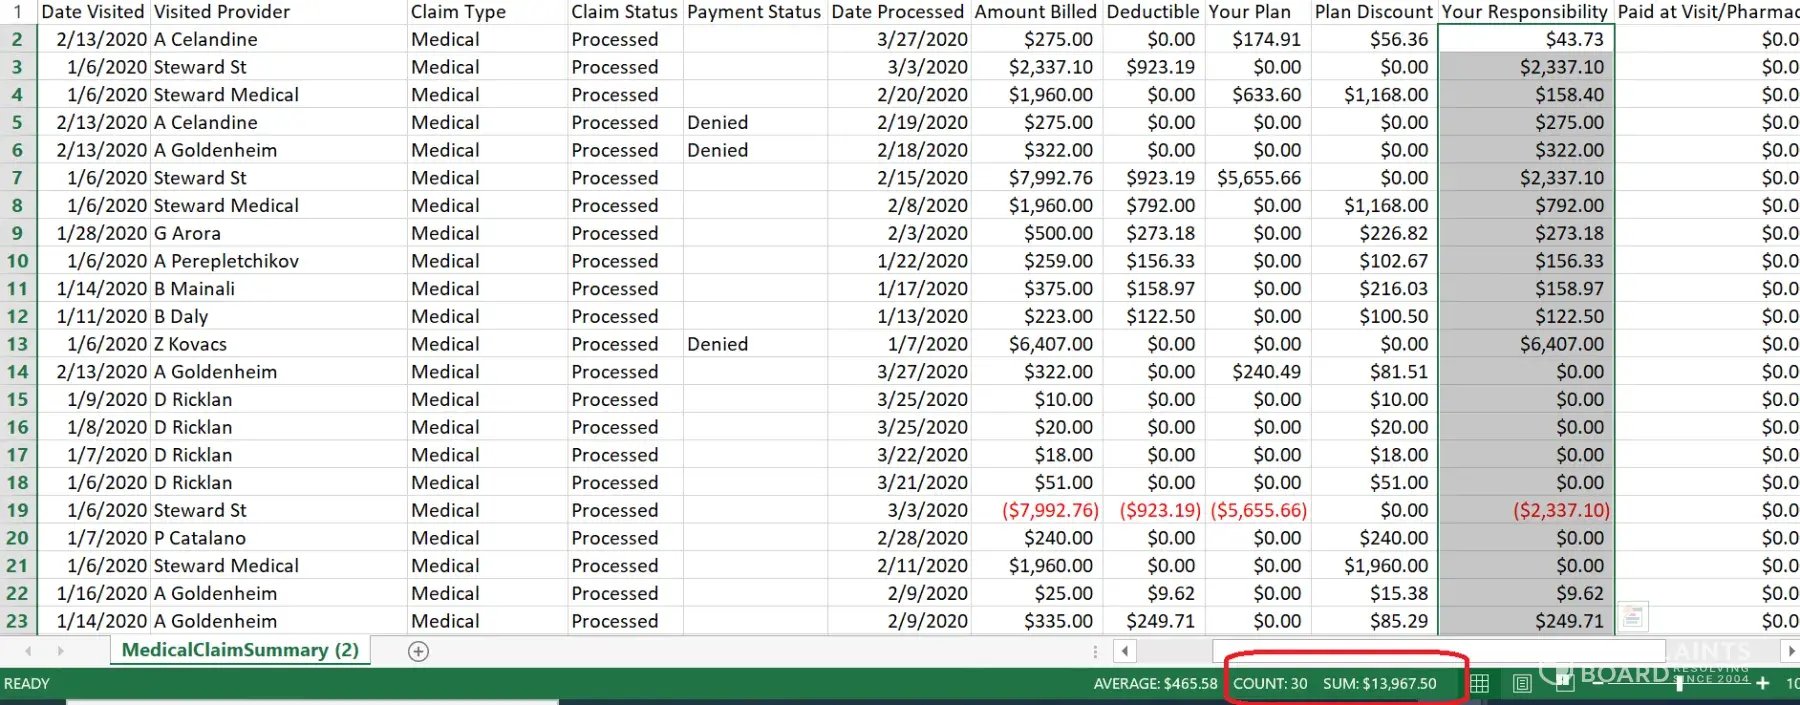
Task: Click the zoom in plus icon
Action: [x=1762, y=684]
